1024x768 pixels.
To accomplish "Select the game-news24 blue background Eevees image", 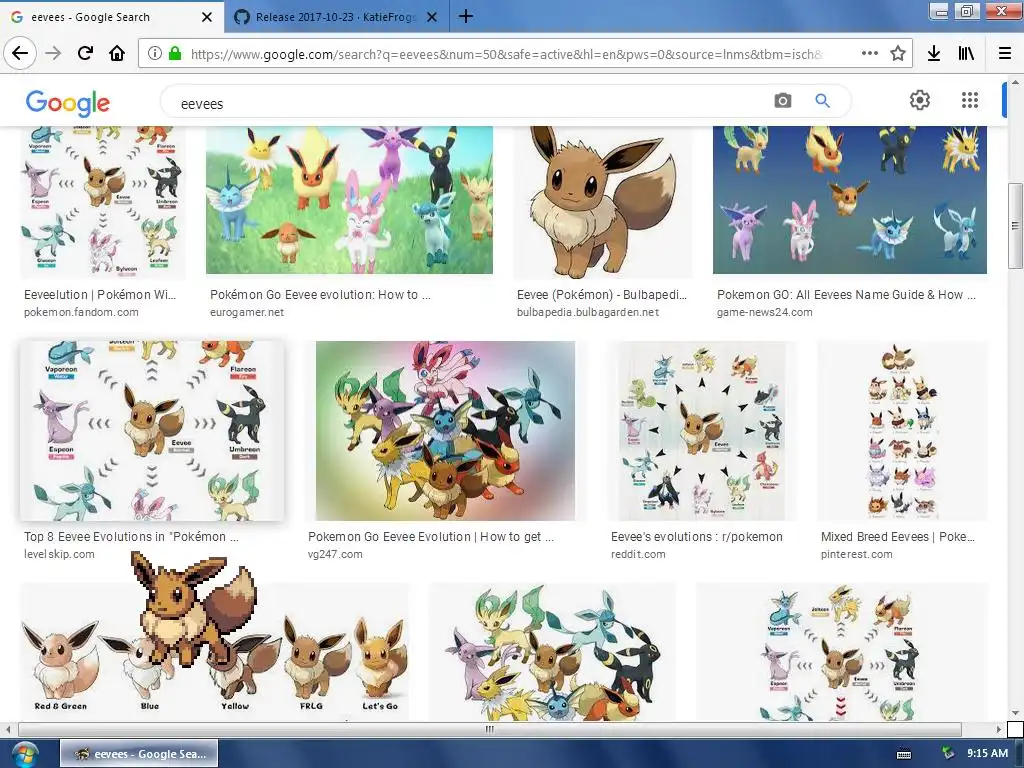I will (850, 200).
